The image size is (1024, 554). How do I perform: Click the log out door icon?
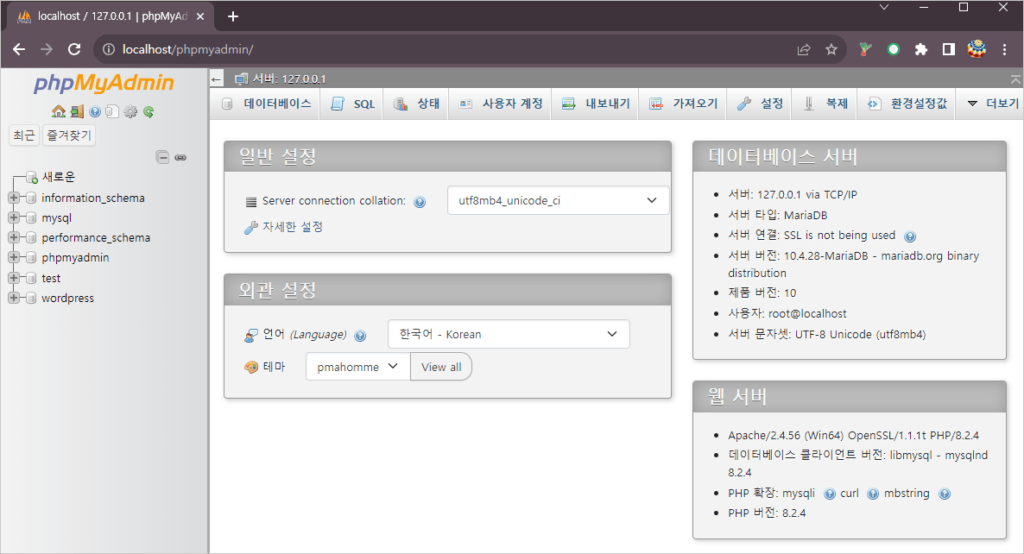(x=77, y=112)
